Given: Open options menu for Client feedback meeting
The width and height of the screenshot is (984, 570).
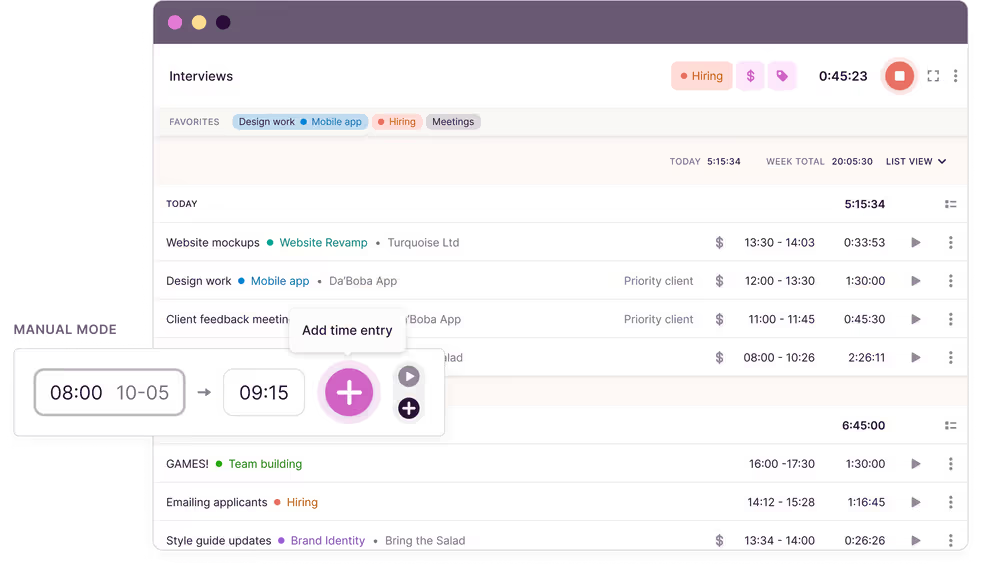Looking at the screenshot, I should pyautogui.click(x=950, y=319).
